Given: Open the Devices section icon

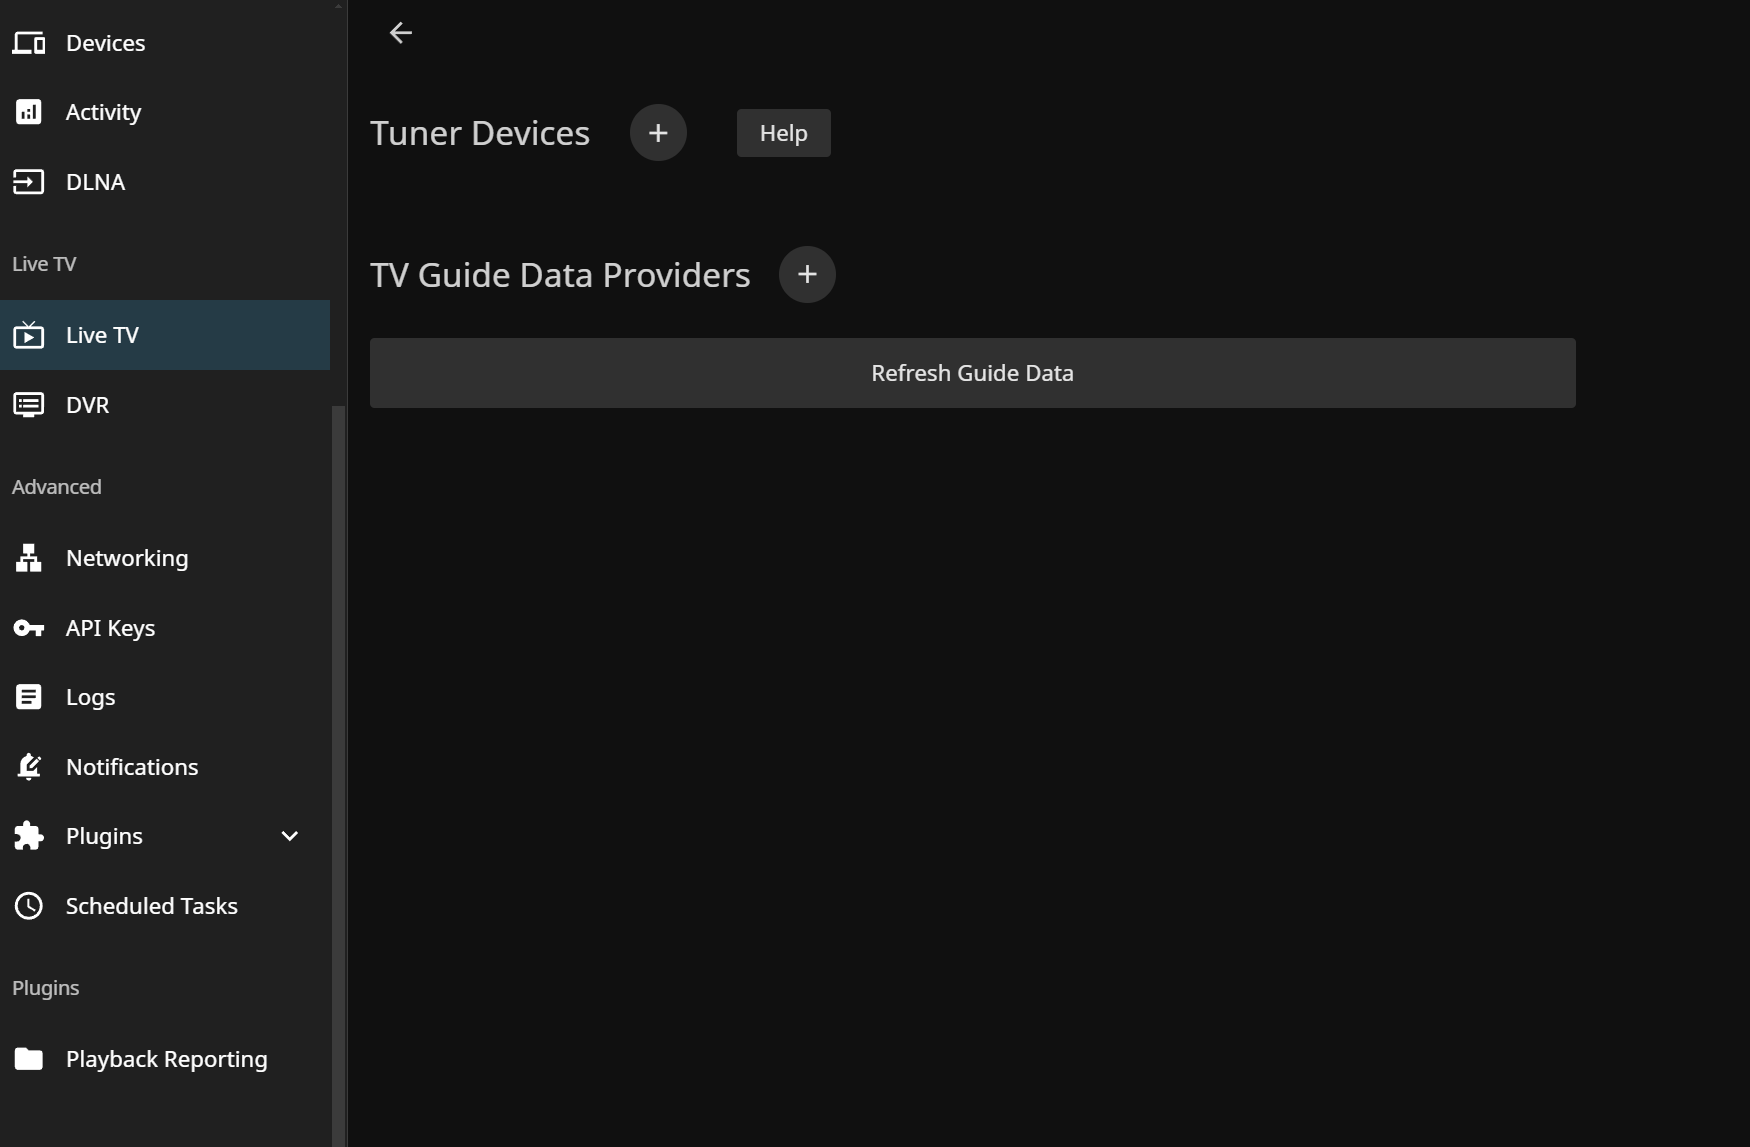Looking at the screenshot, I should pyautogui.click(x=29, y=43).
